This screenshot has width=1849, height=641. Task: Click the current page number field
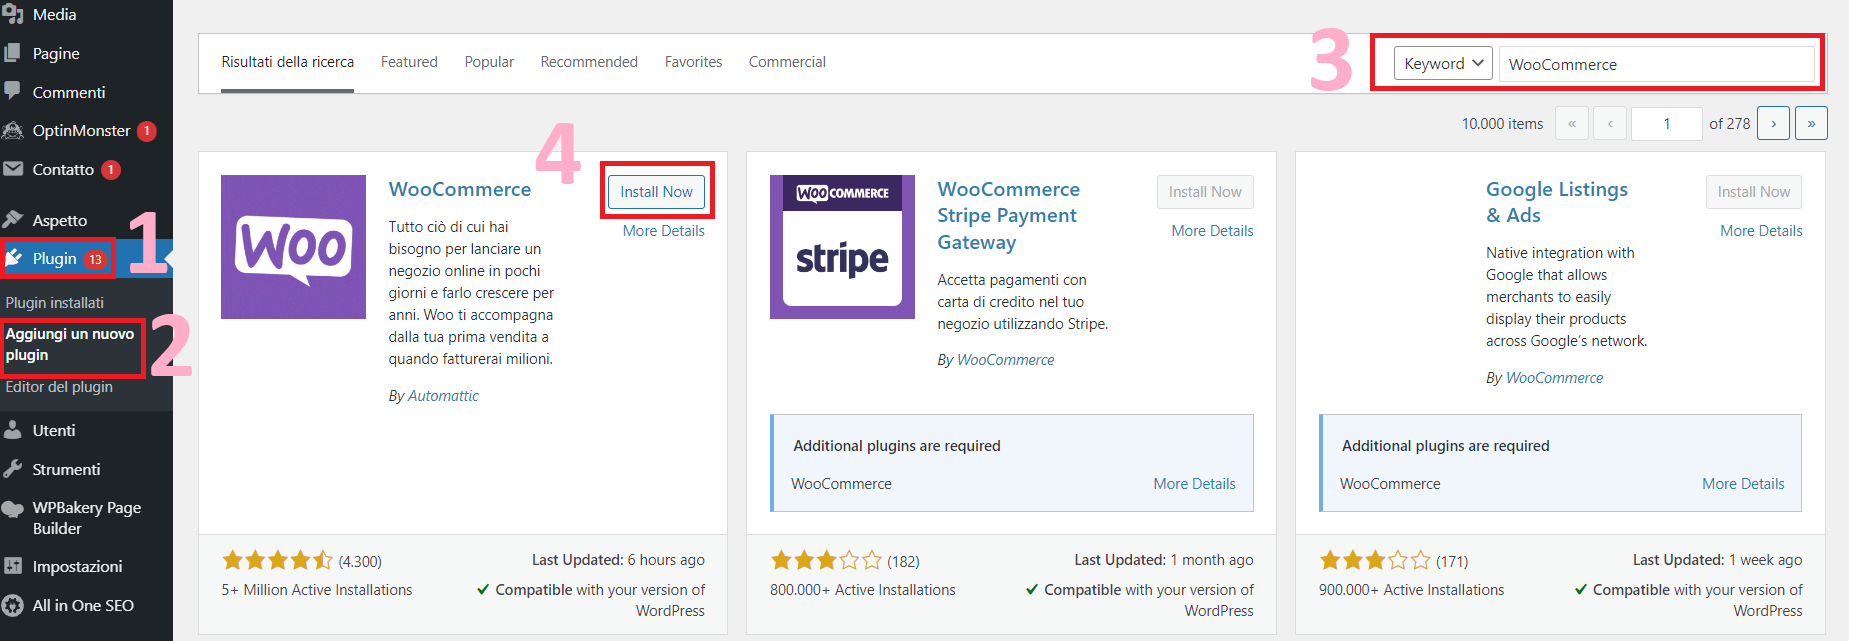(x=1666, y=124)
